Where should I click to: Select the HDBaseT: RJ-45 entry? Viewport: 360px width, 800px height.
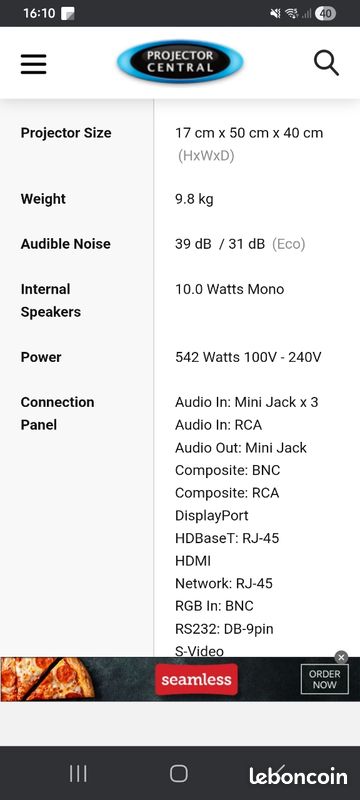[227, 538]
